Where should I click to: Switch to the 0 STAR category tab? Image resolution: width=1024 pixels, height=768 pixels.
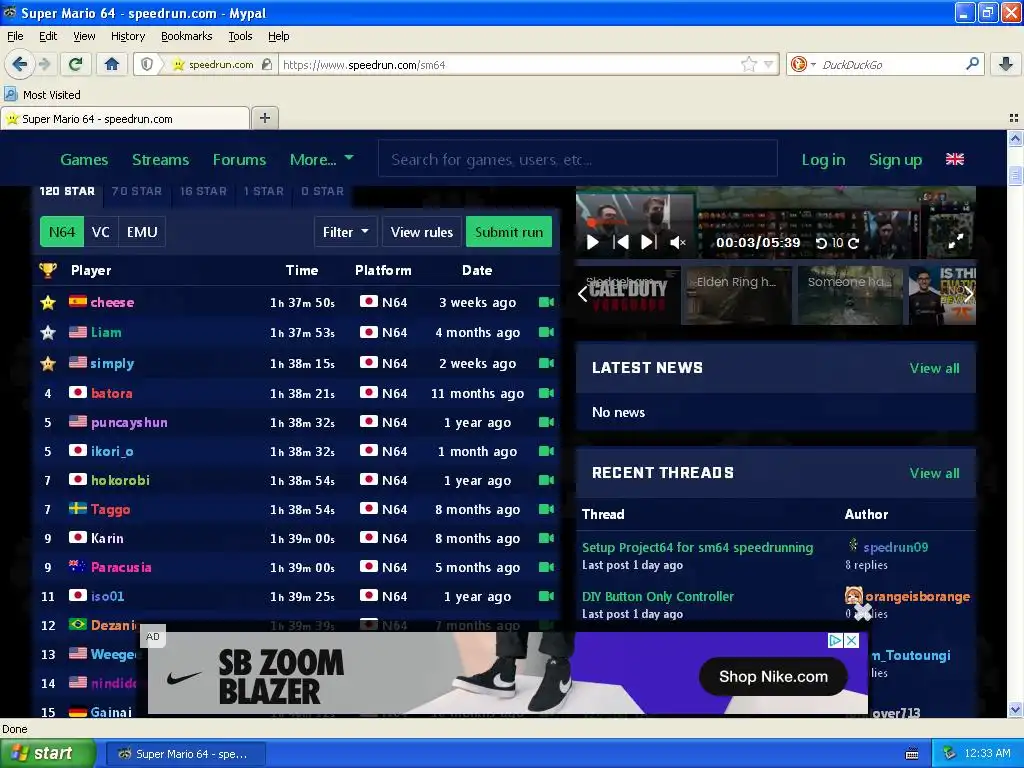322,191
